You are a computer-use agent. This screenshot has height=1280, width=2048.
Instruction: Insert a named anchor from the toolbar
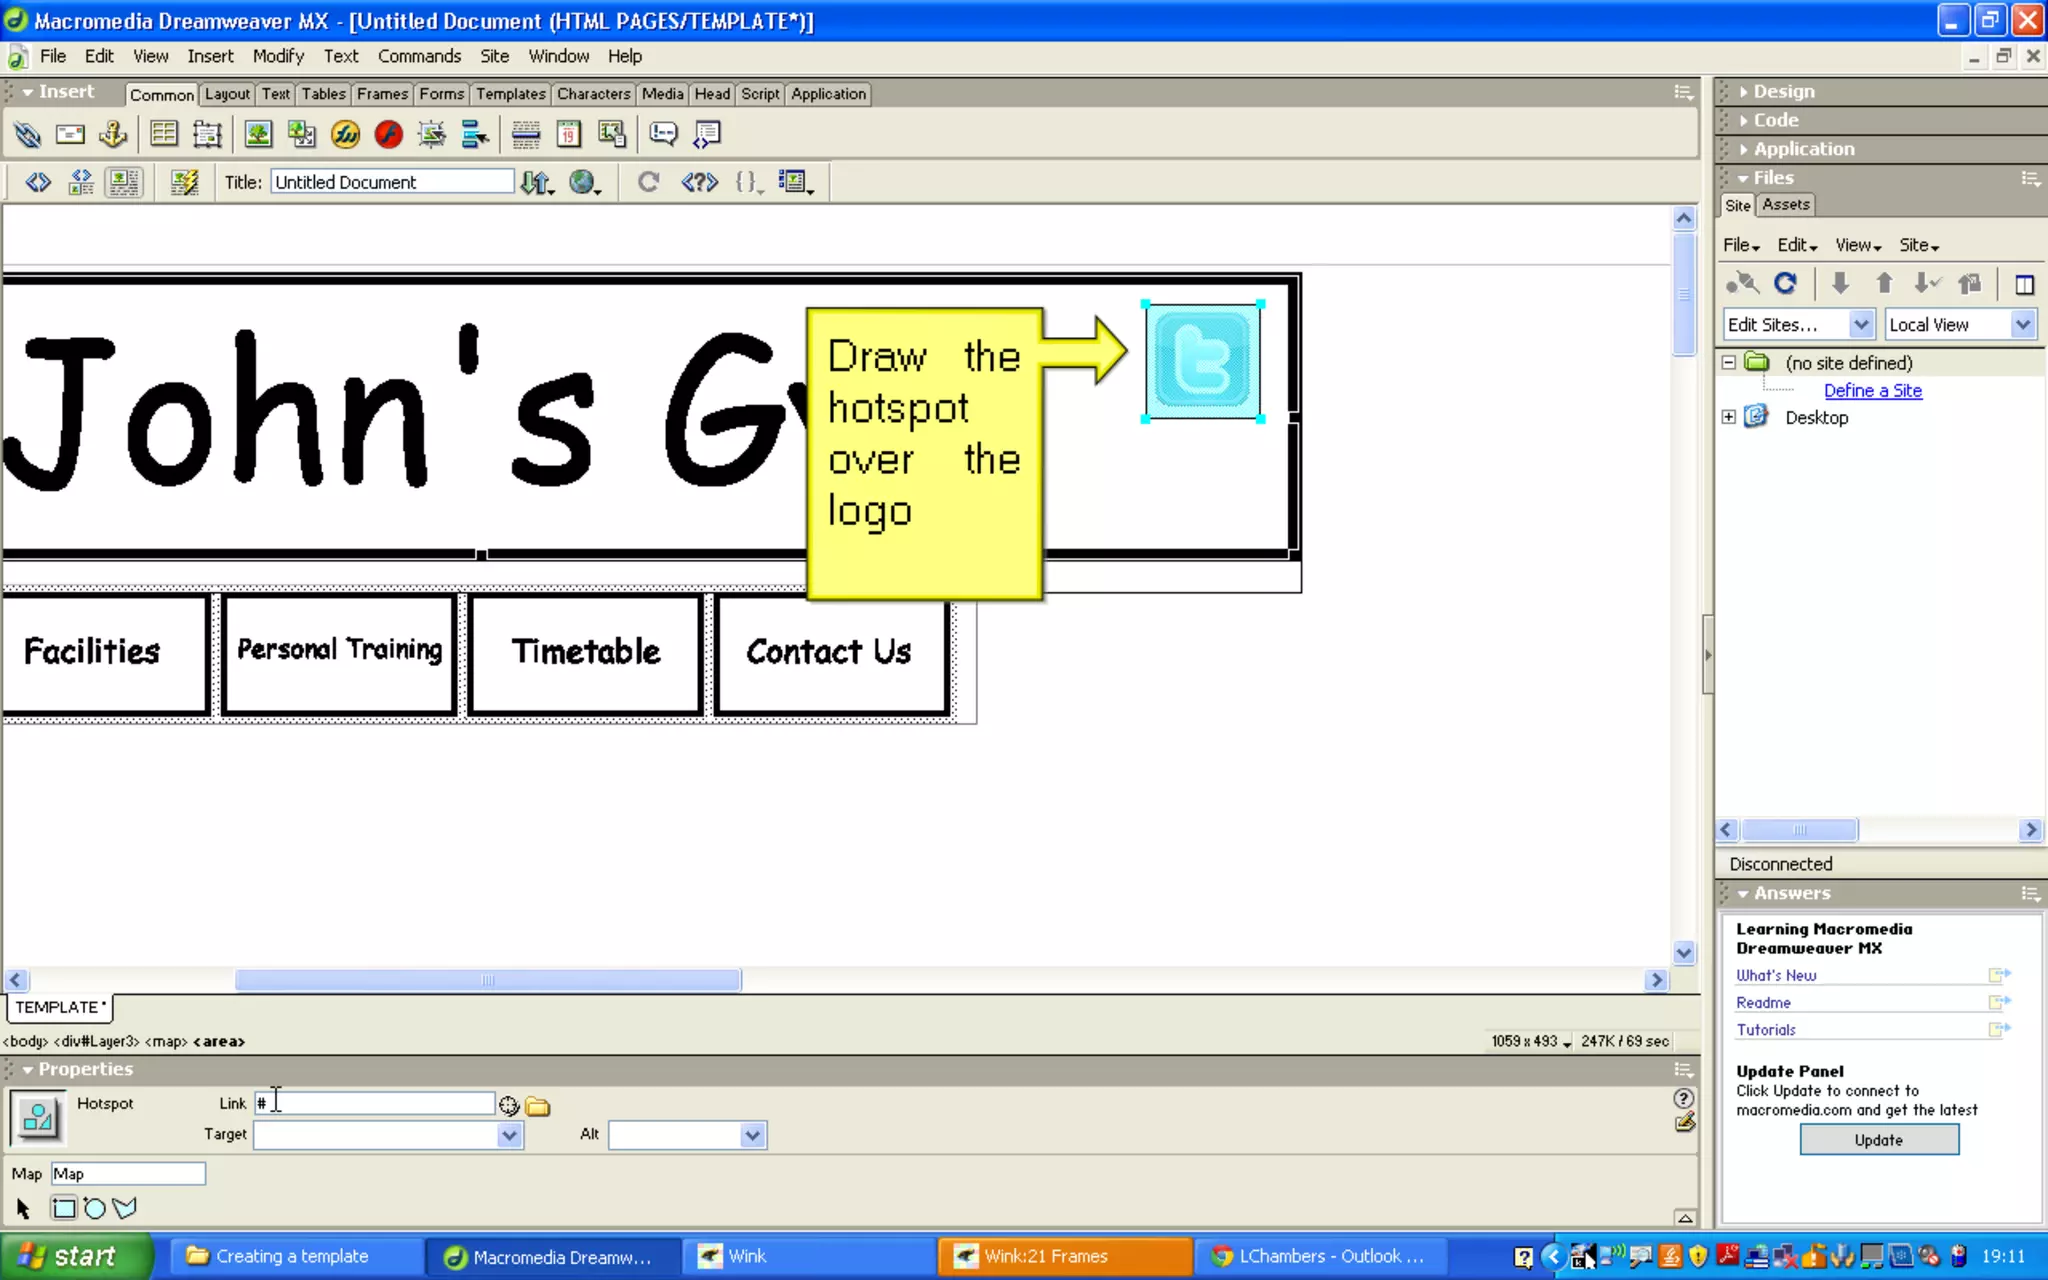click(x=113, y=134)
